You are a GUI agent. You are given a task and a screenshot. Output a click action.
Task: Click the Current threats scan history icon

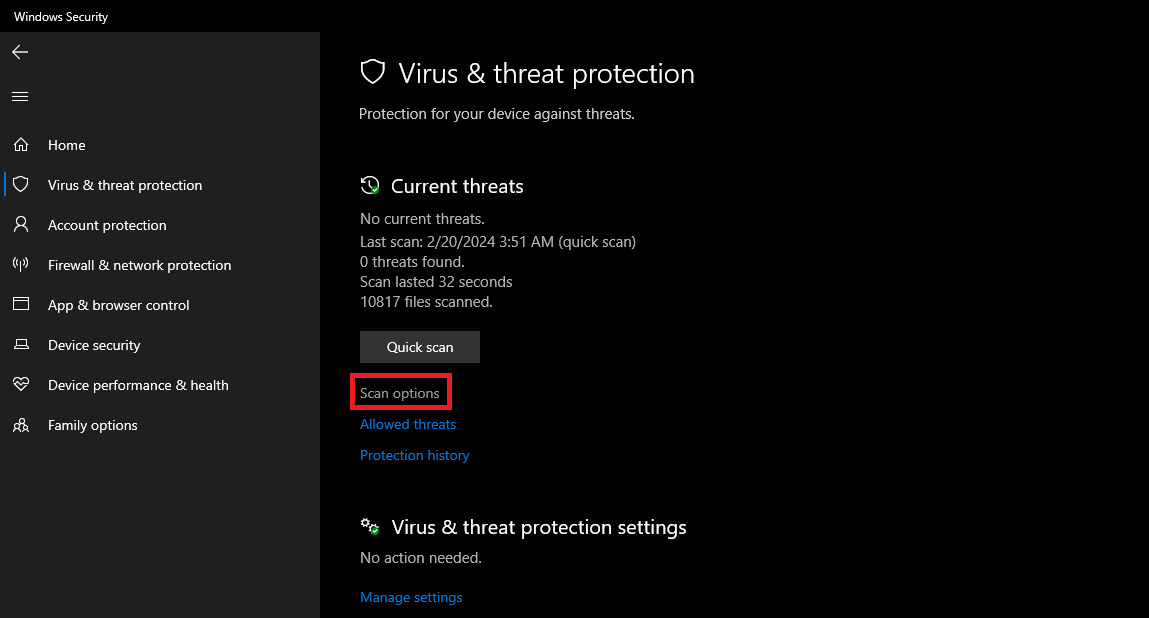[x=369, y=185]
